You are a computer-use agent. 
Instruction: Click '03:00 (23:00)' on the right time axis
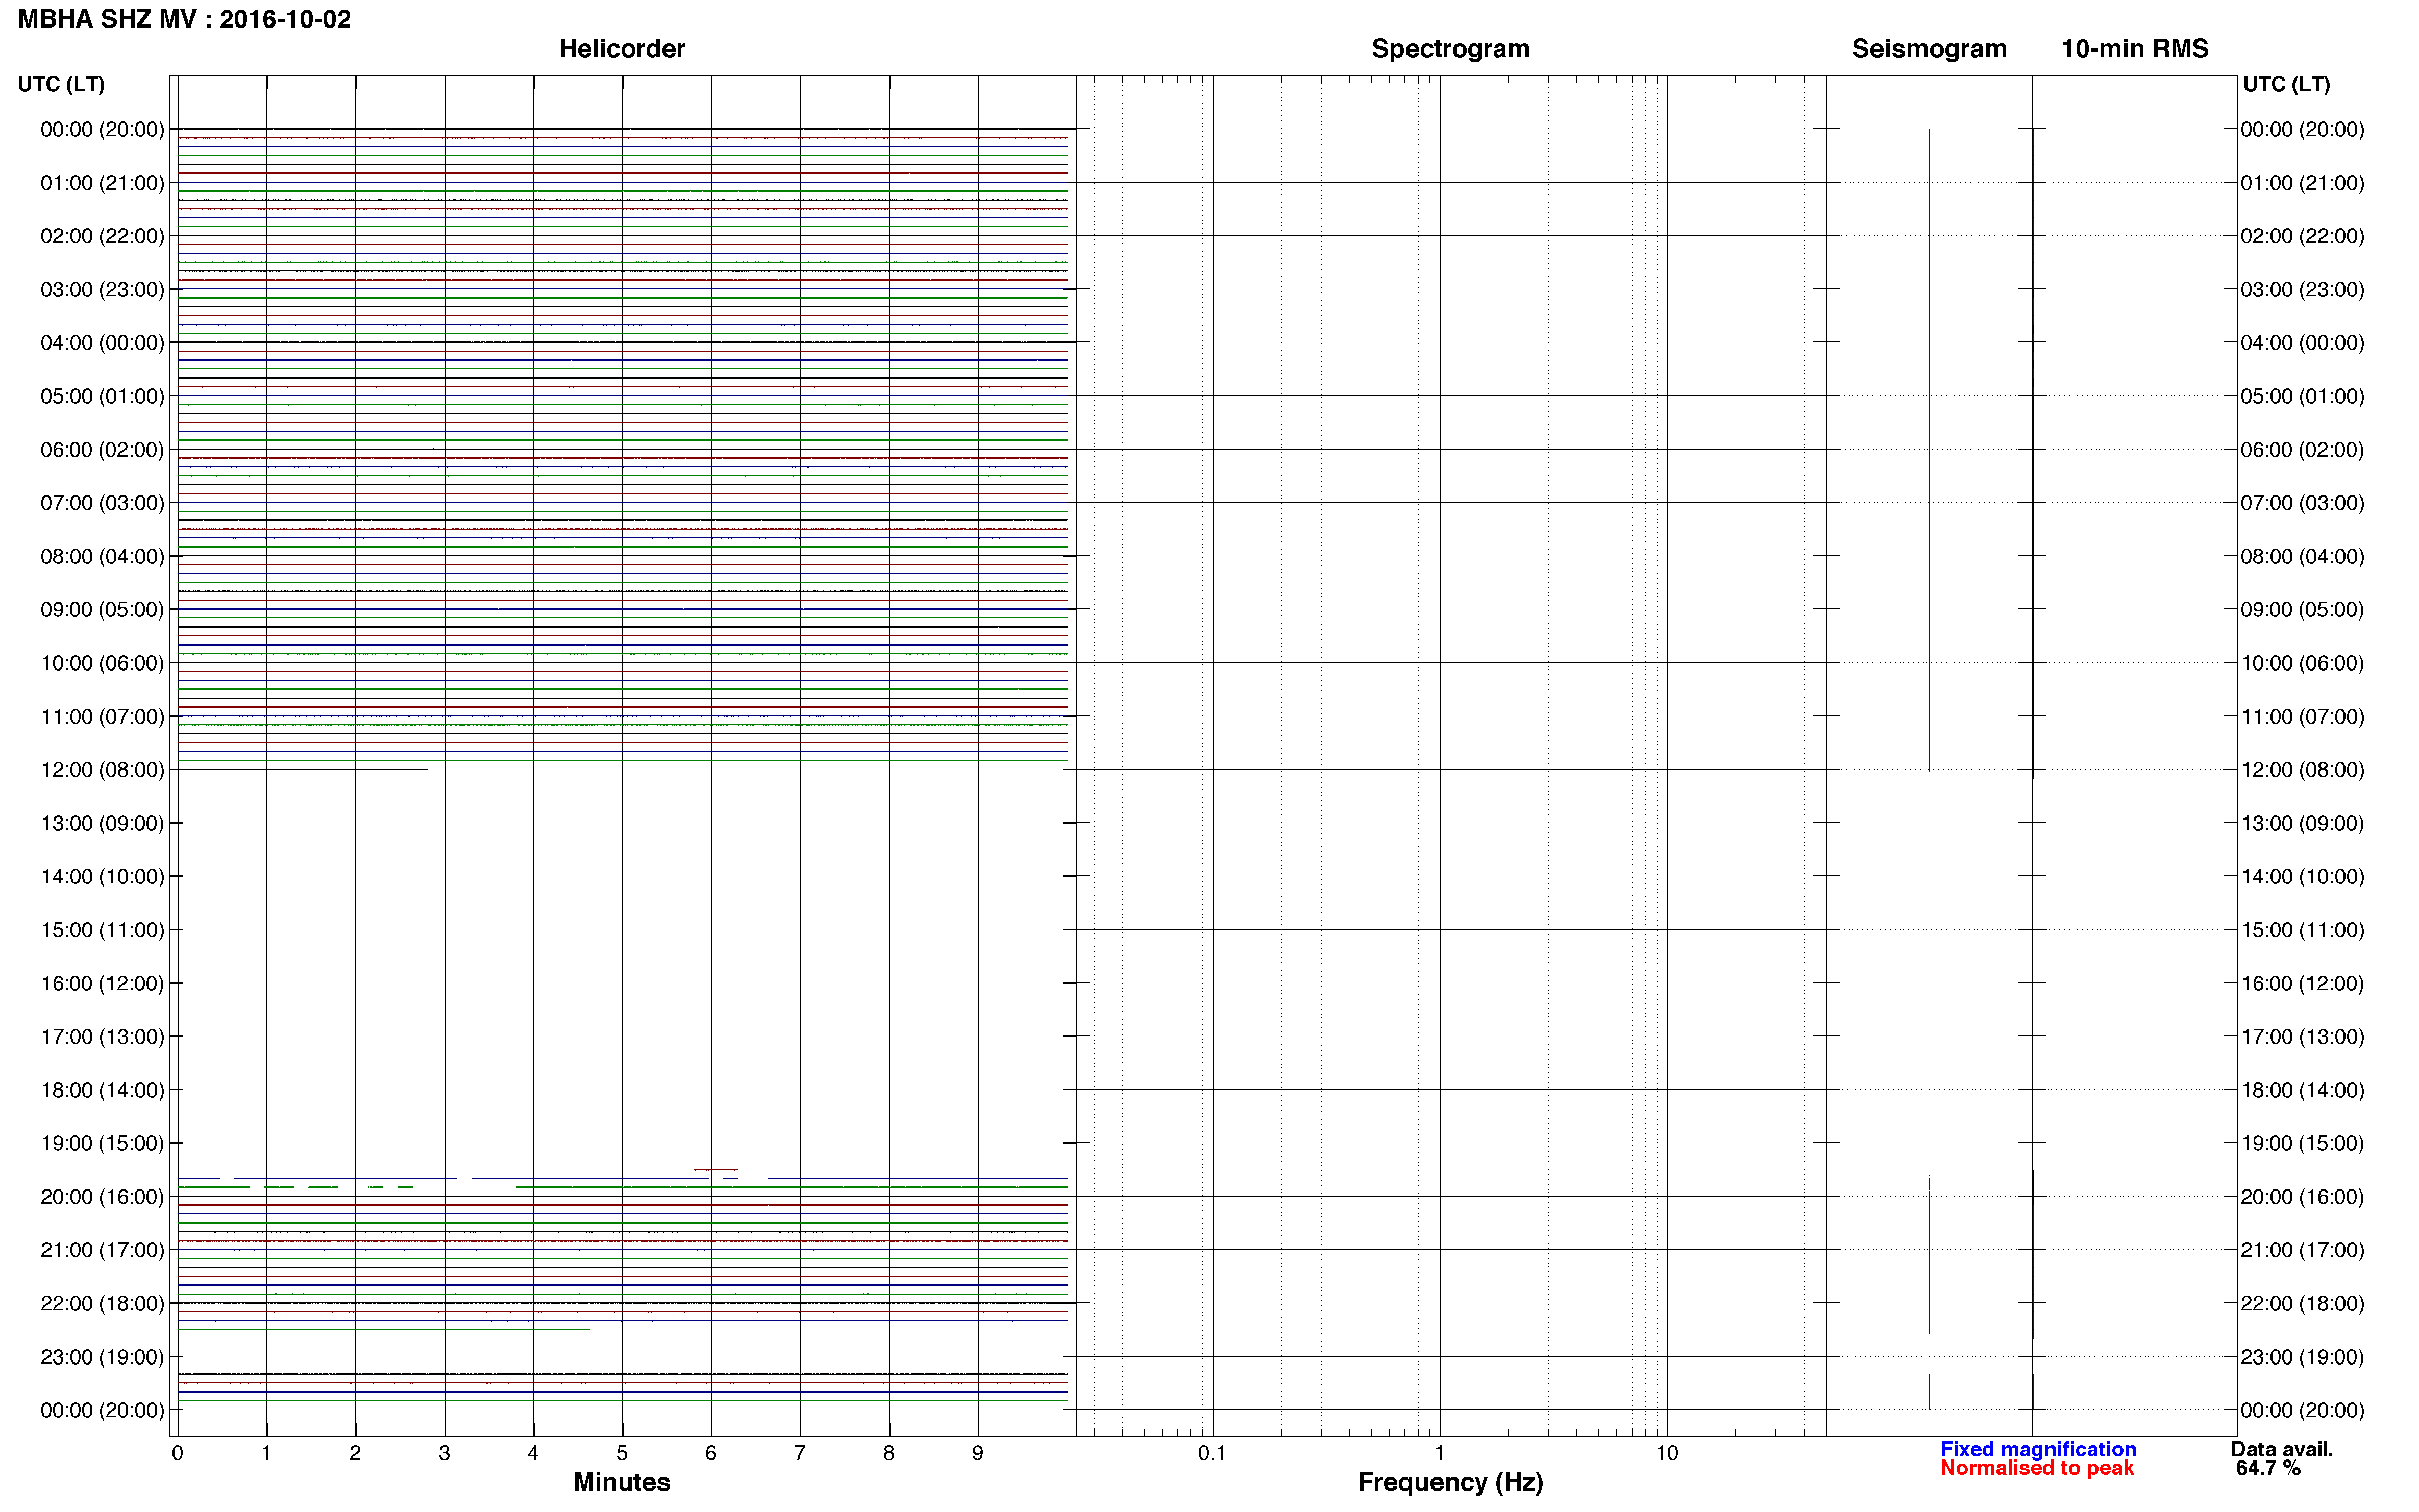click(x=2302, y=290)
